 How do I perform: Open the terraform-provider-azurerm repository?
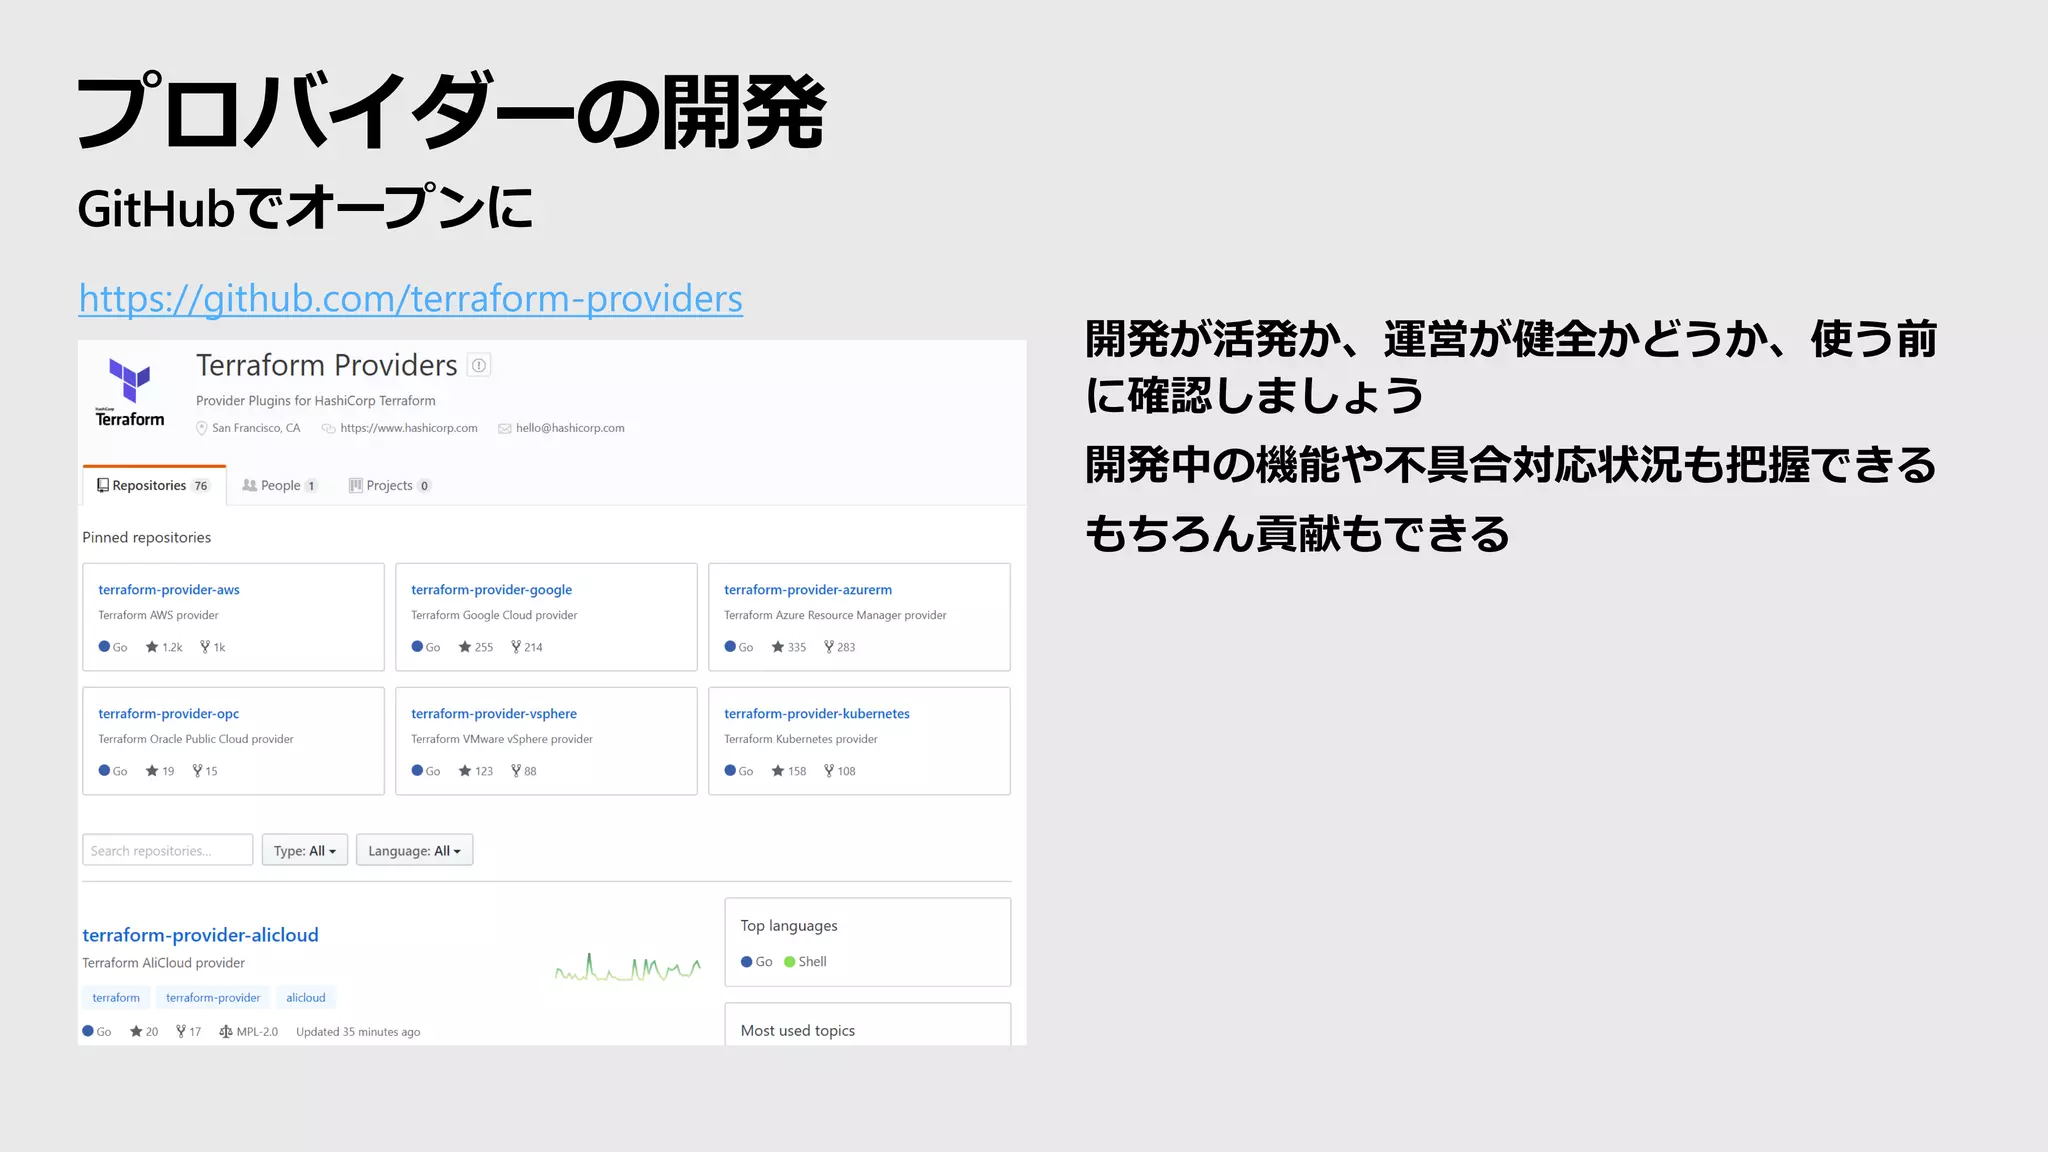pyautogui.click(x=808, y=590)
